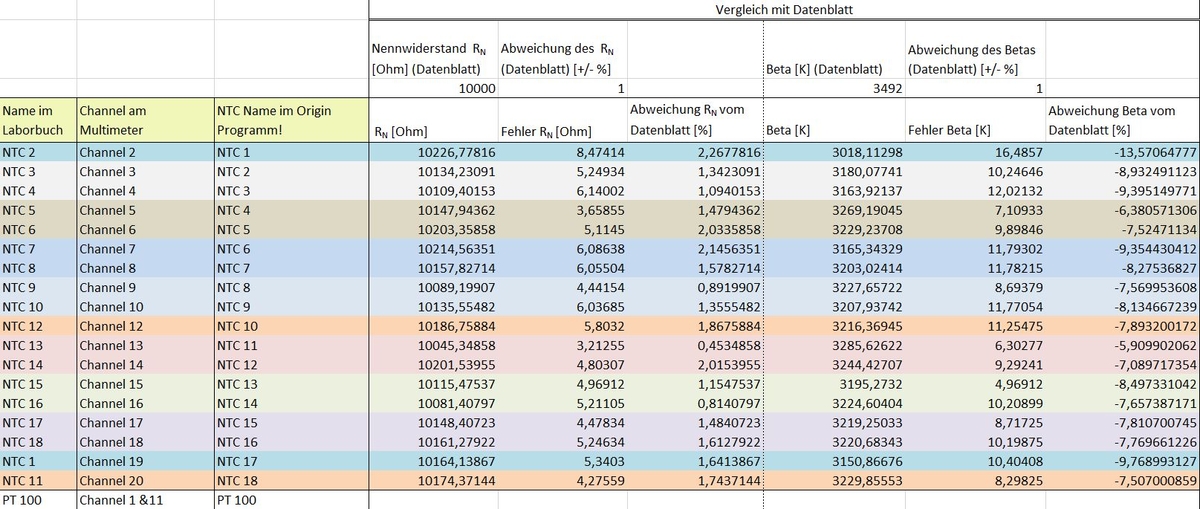The height and width of the screenshot is (509, 1200).
Task: Select the 'NTC 15' laborbuch cell
Action: click(x=38, y=385)
